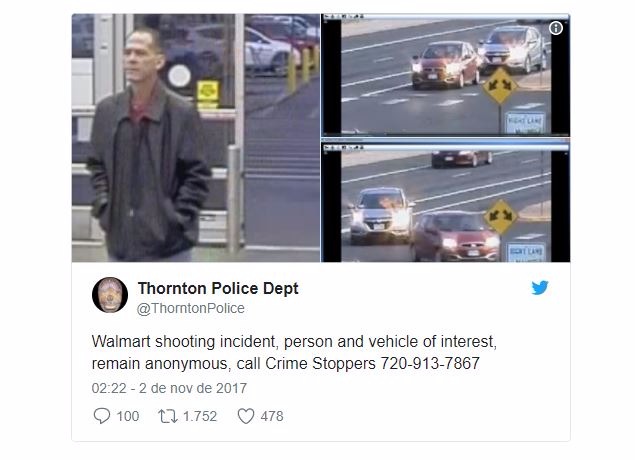Open the image info circle icon
635x460 pixels.
[x=556, y=28]
